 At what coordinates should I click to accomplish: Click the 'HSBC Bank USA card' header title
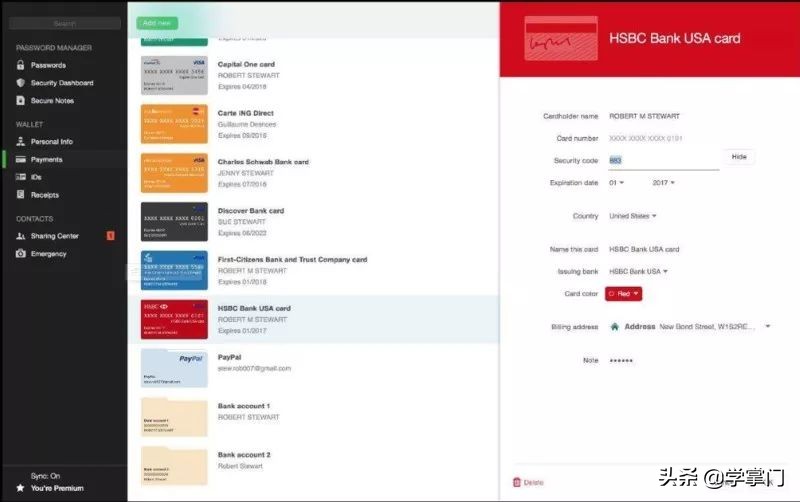click(x=674, y=38)
